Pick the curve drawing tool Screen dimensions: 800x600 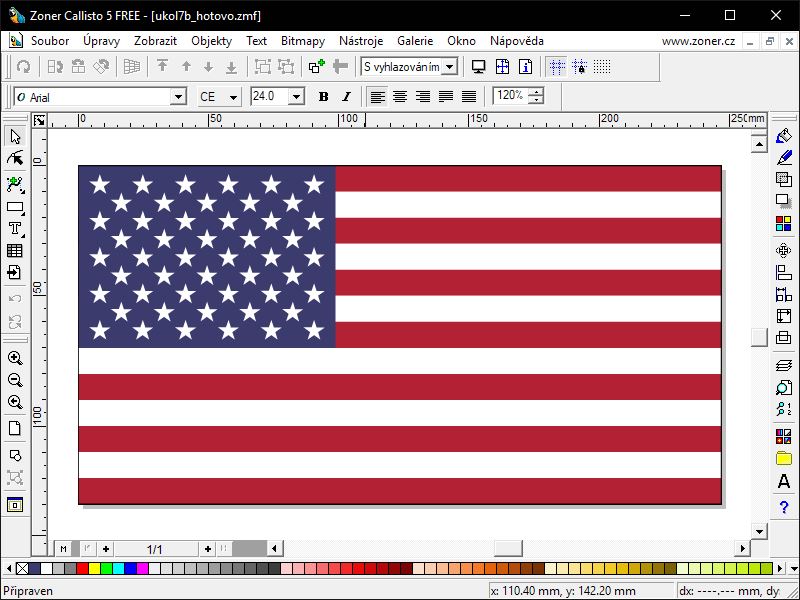point(15,185)
